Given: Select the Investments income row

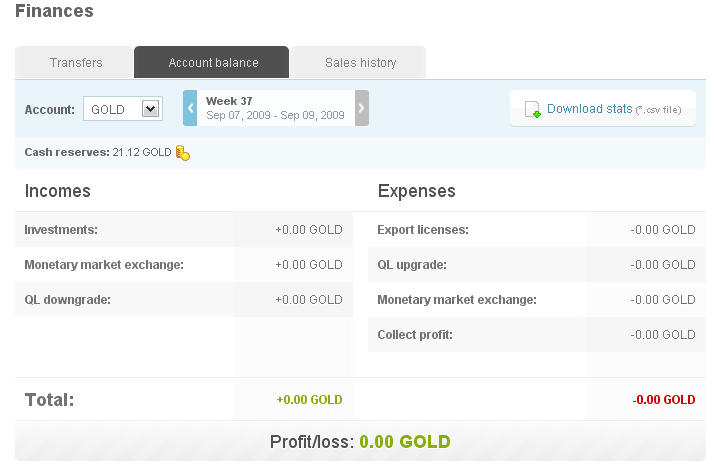Looking at the screenshot, I should click(184, 230).
